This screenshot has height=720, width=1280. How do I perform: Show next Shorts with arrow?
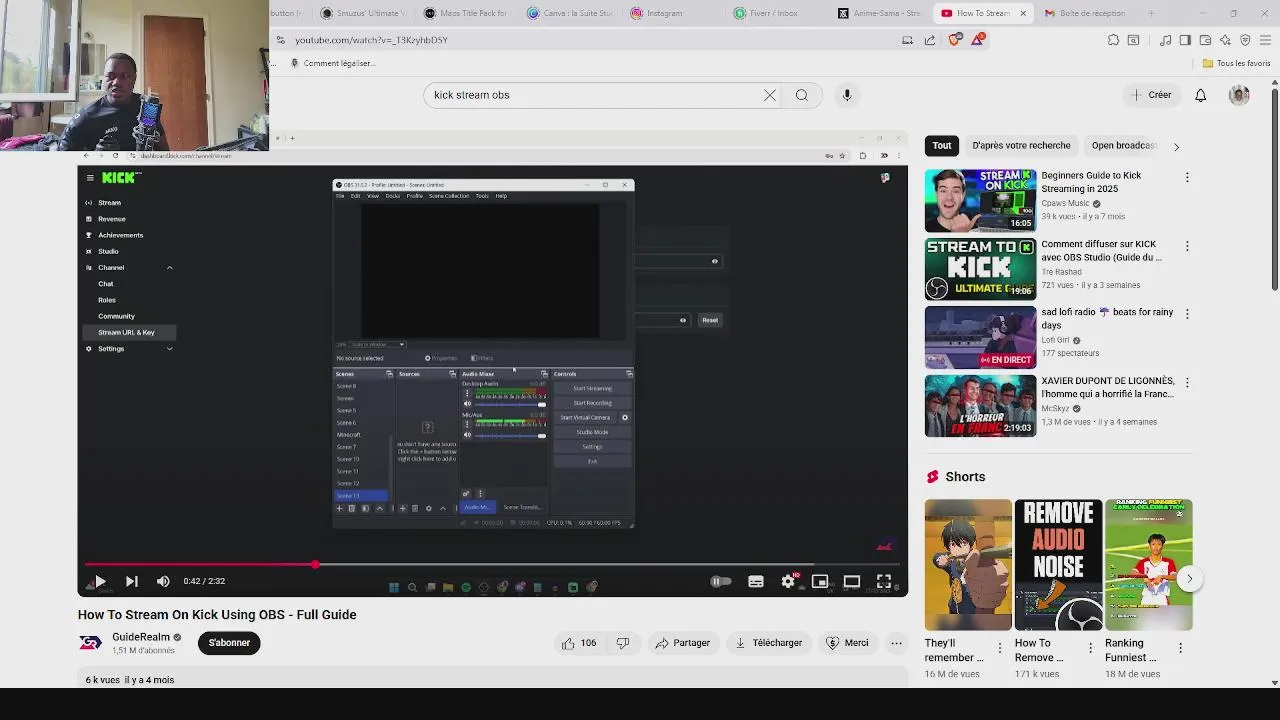click(1189, 579)
